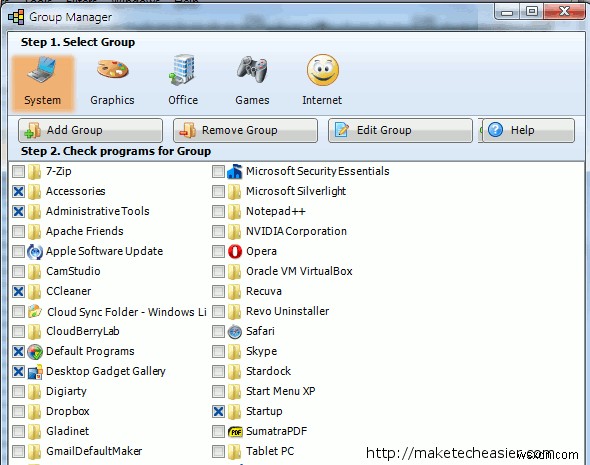Click the Apple Software Update icon
Viewport: 590px width, 465px height.
(35, 251)
